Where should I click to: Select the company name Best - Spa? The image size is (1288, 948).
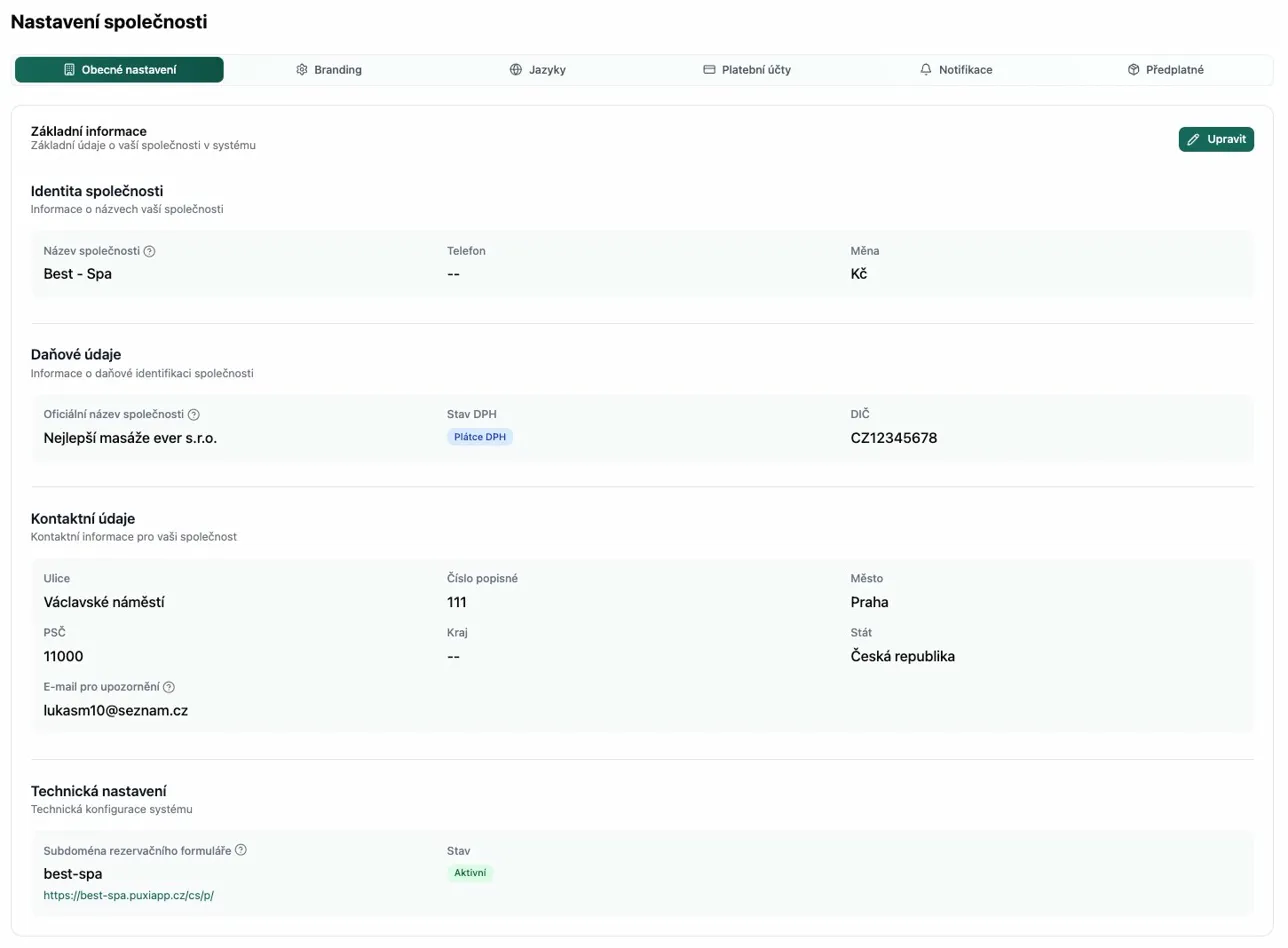pyautogui.click(x=78, y=273)
